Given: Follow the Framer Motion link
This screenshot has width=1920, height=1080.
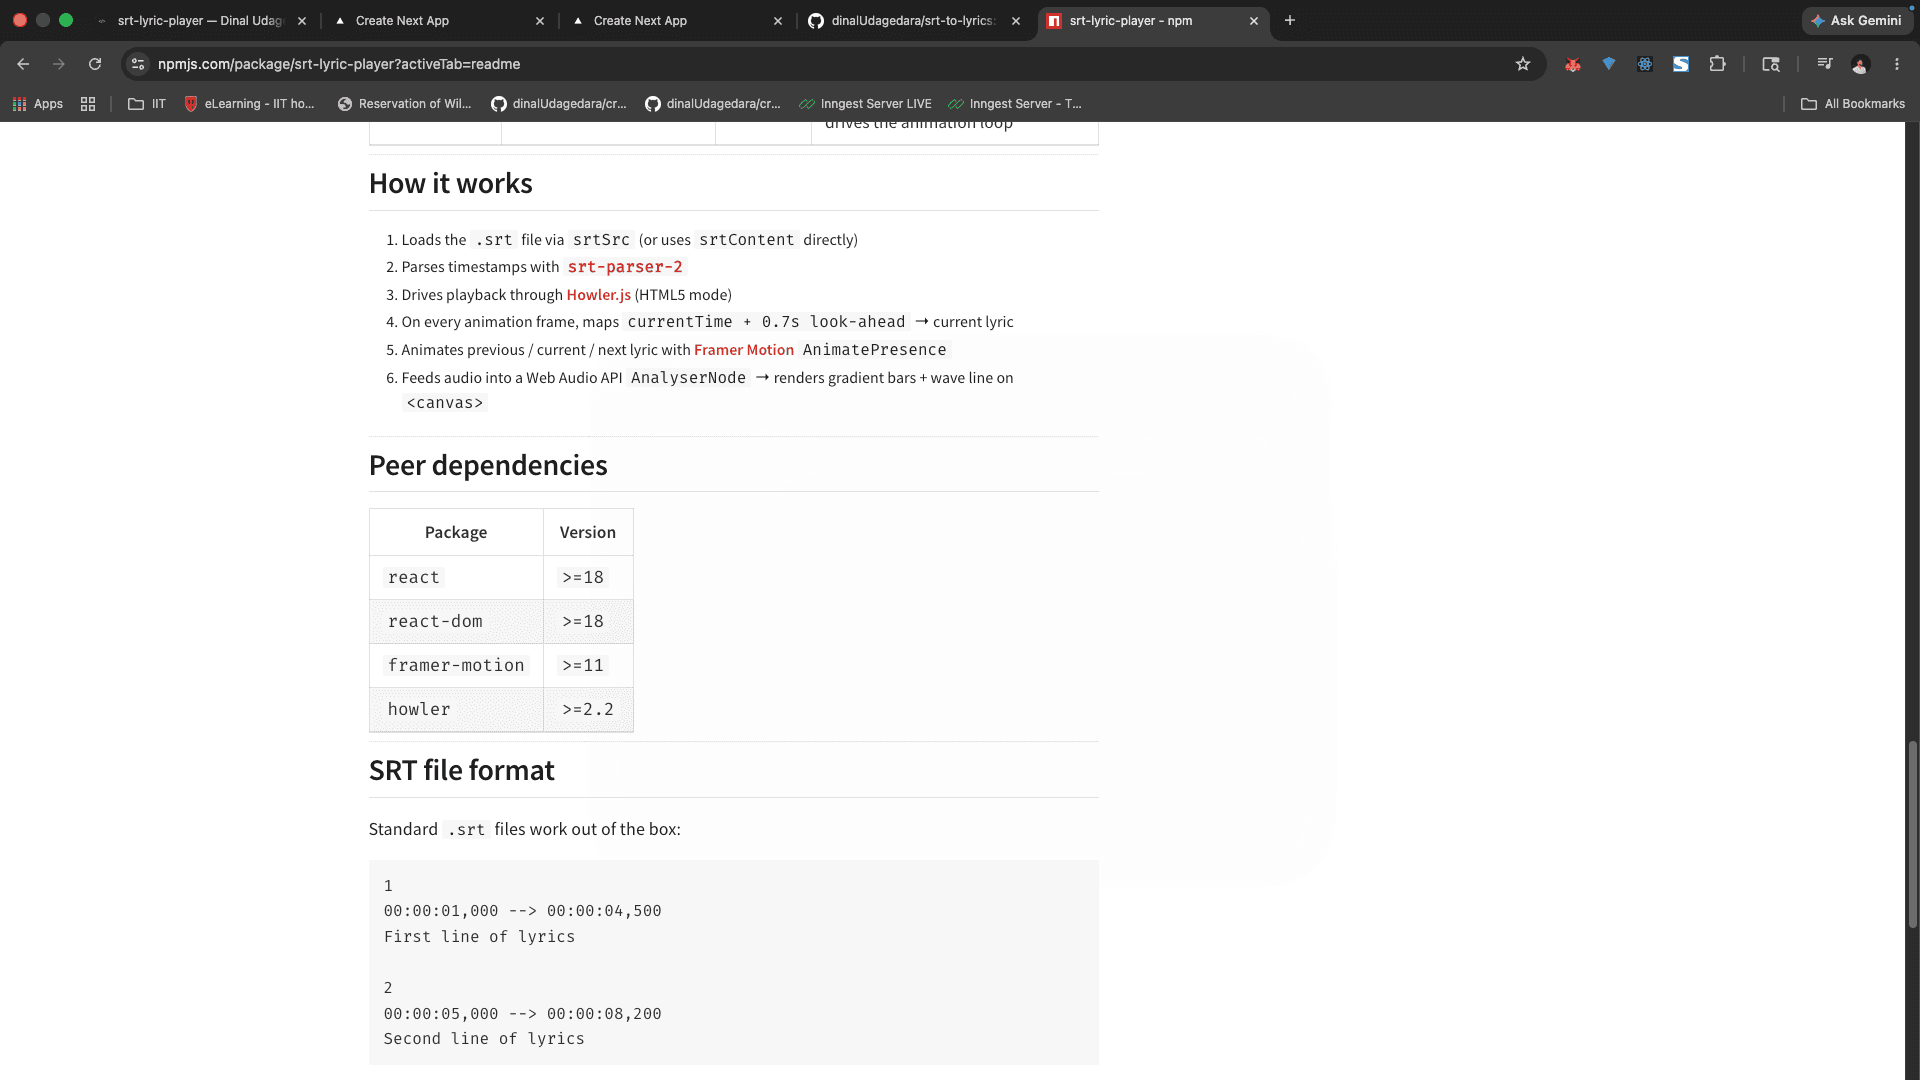Looking at the screenshot, I should (x=744, y=350).
